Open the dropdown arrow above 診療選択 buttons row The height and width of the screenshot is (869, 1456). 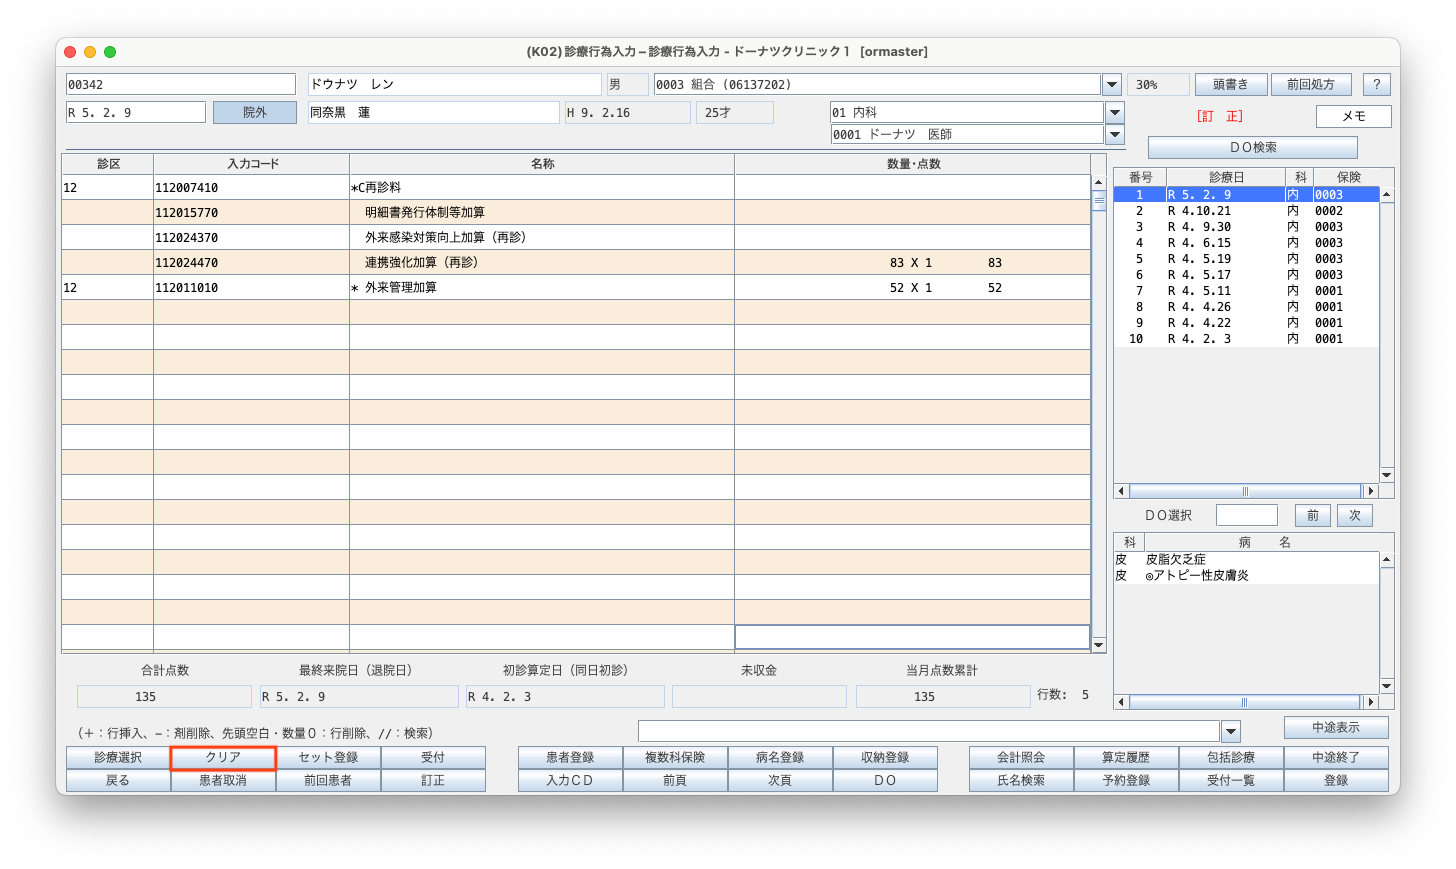(x=1231, y=732)
